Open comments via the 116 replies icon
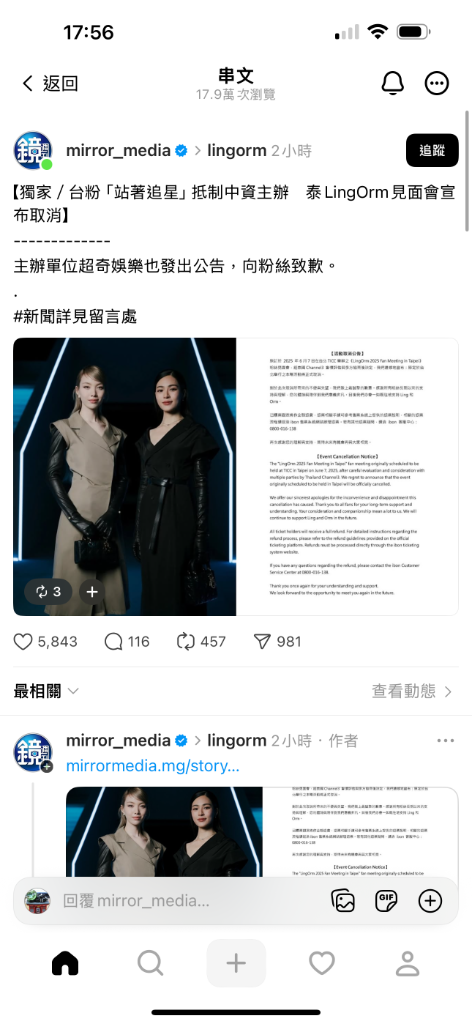This screenshot has width=472, height=1024. coord(114,642)
